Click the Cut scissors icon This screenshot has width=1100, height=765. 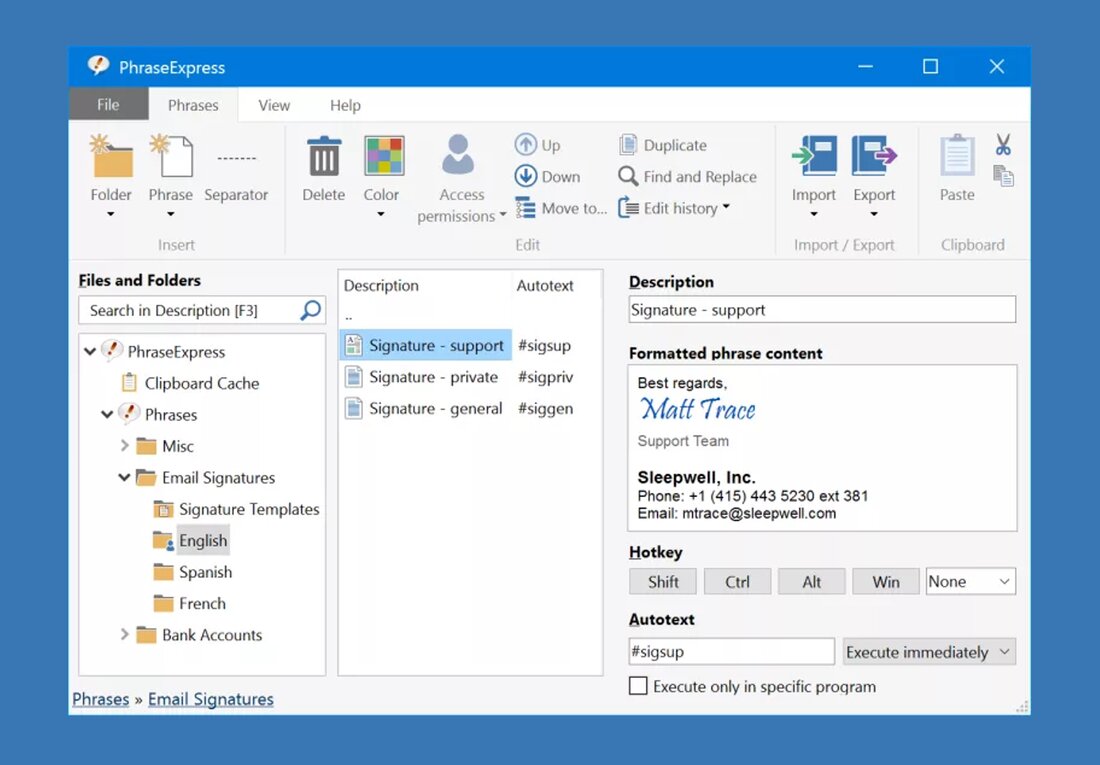click(1003, 145)
